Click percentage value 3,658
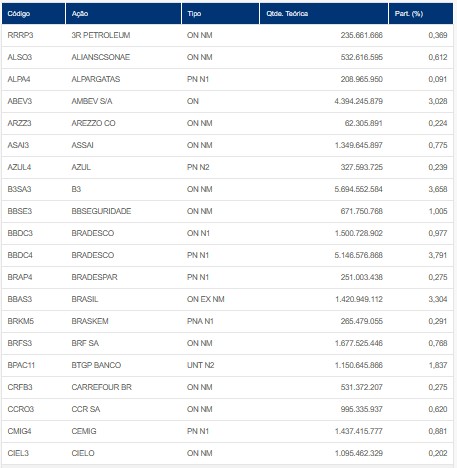This screenshot has height=468, width=457. (438, 189)
